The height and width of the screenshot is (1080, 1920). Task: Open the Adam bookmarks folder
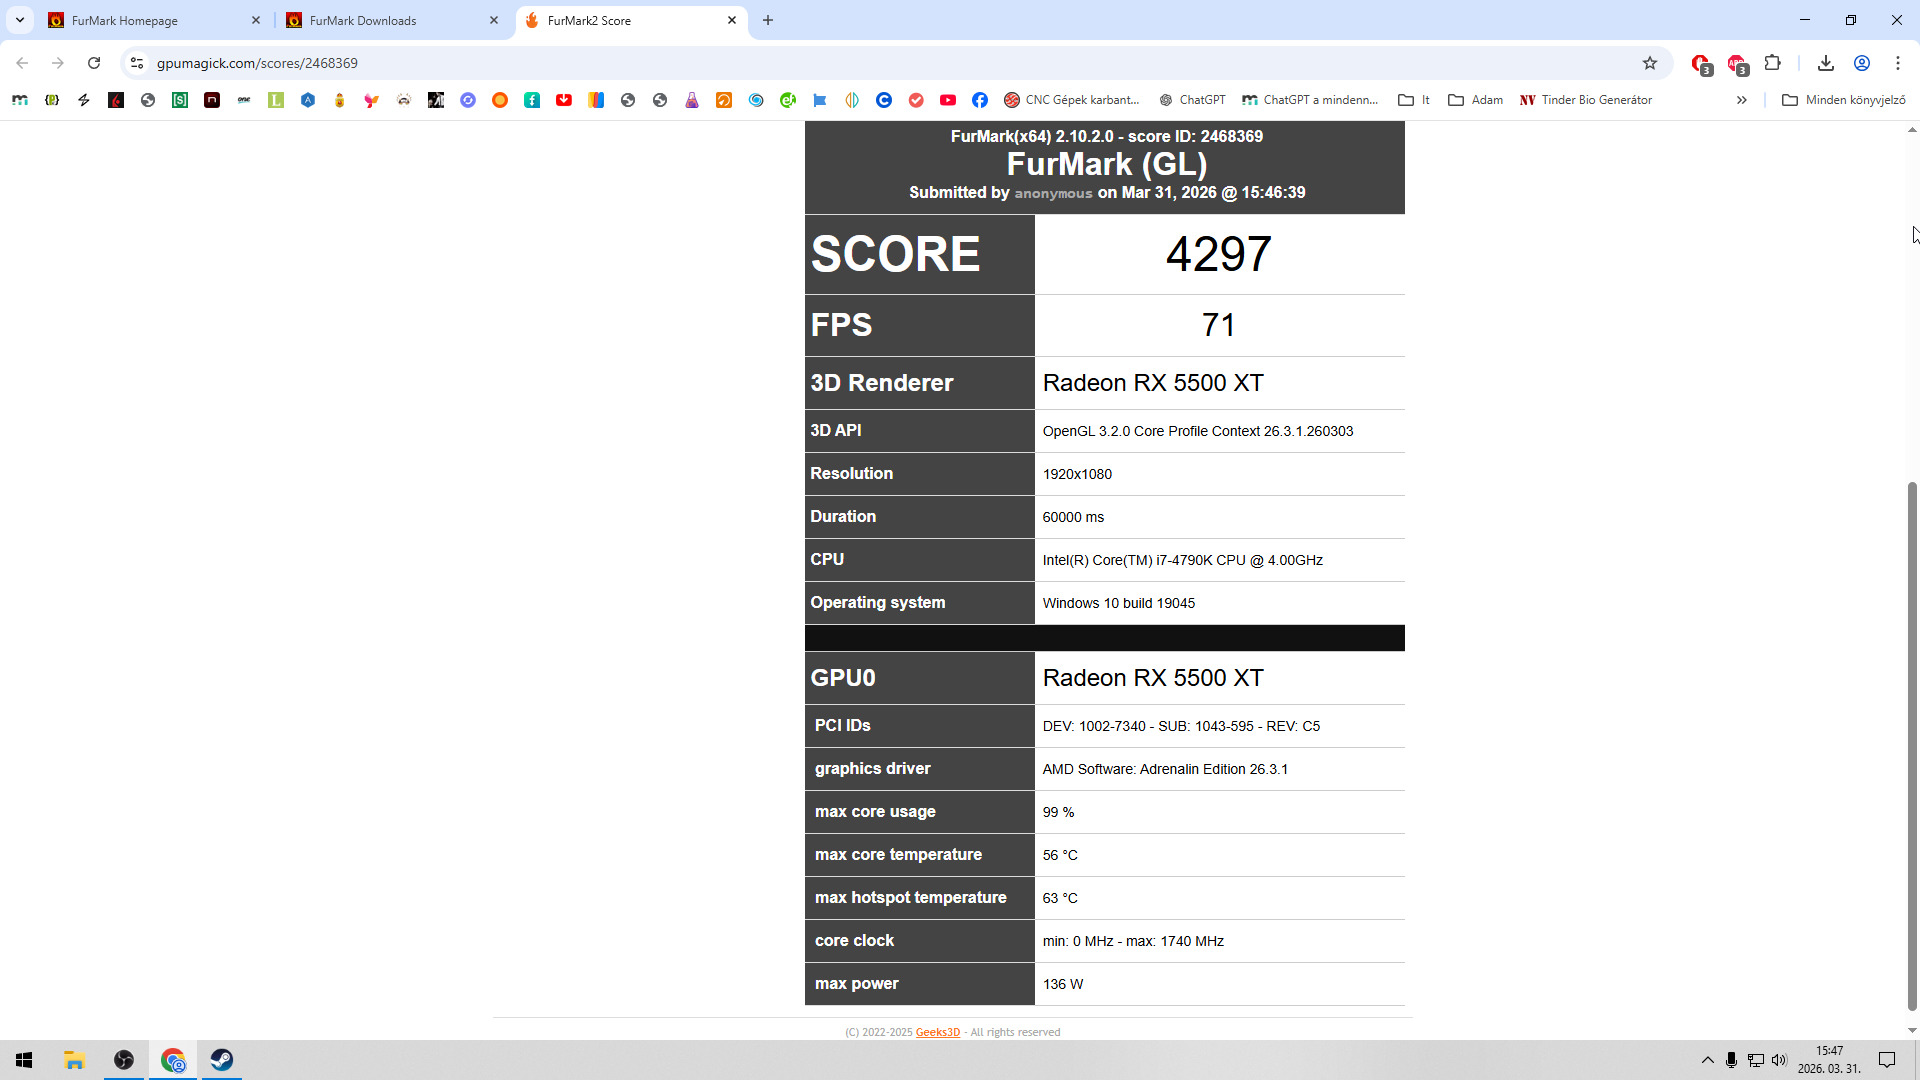[x=1476, y=100]
